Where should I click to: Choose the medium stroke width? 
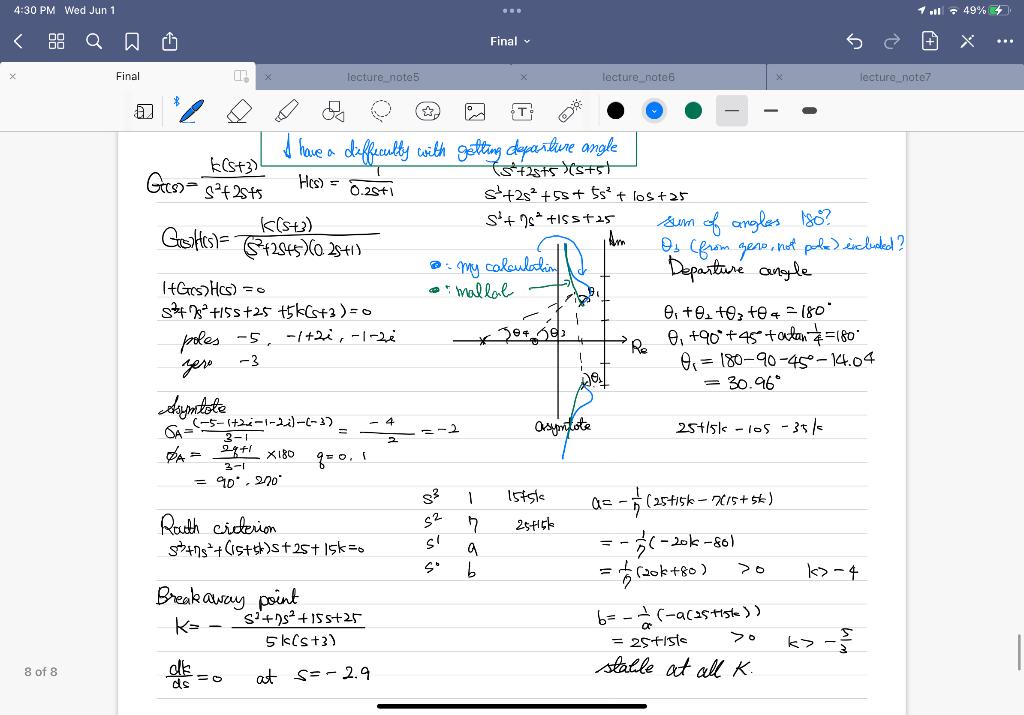click(x=771, y=111)
